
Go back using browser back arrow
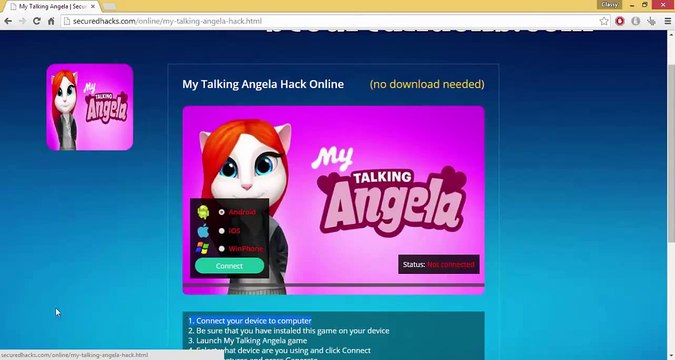click(8, 21)
